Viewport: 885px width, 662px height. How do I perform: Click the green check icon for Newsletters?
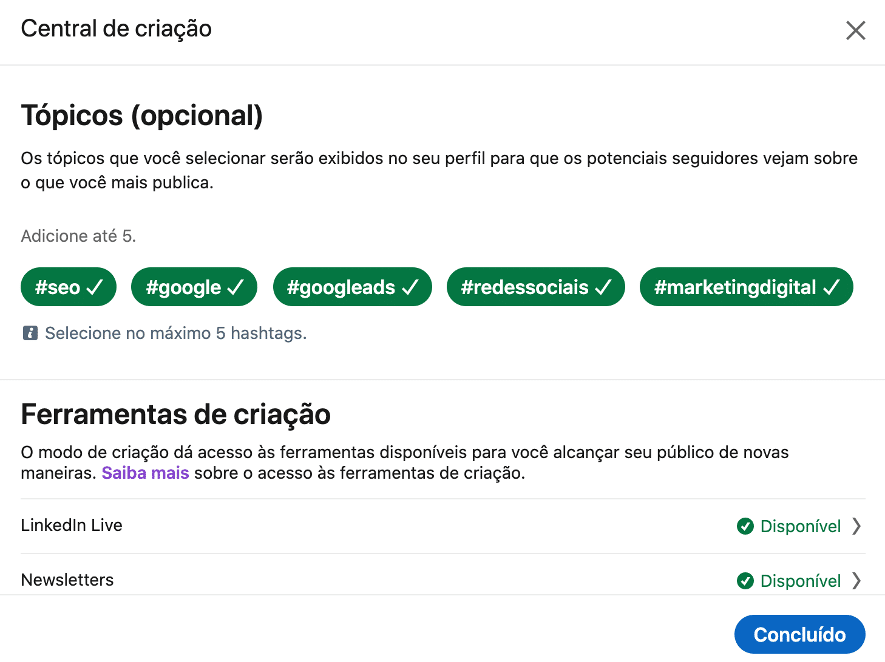click(x=745, y=581)
